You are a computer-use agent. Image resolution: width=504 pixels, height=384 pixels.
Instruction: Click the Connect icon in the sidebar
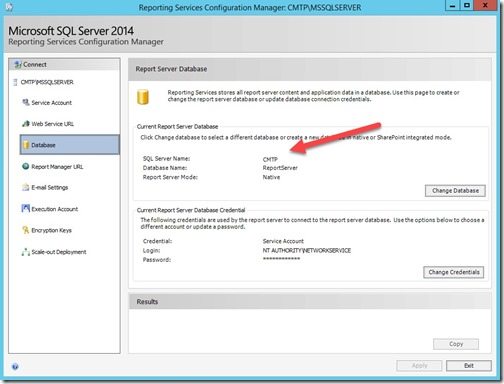(18, 65)
